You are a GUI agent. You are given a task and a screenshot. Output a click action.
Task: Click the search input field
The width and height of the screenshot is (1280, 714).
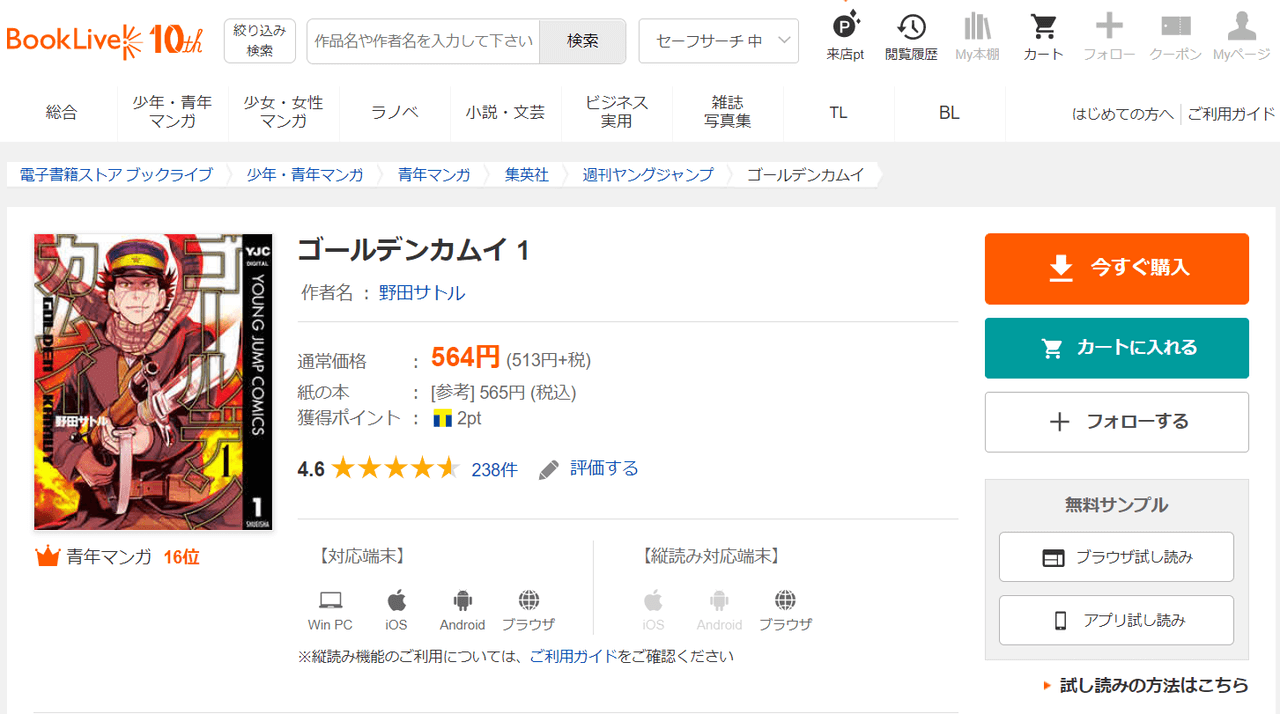pos(423,41)
